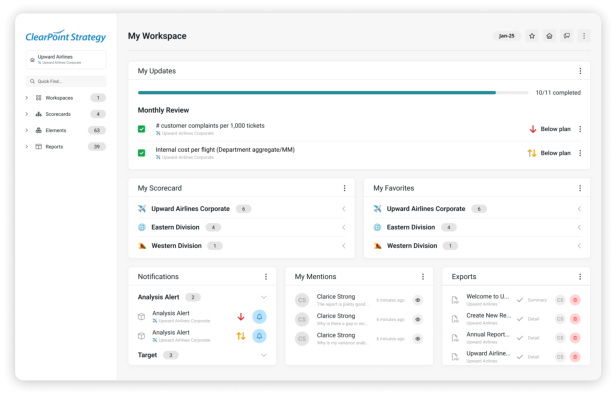Expand Elements in the sidebar
The width and height of the screenshot is (616, 396).
(27, 130)
